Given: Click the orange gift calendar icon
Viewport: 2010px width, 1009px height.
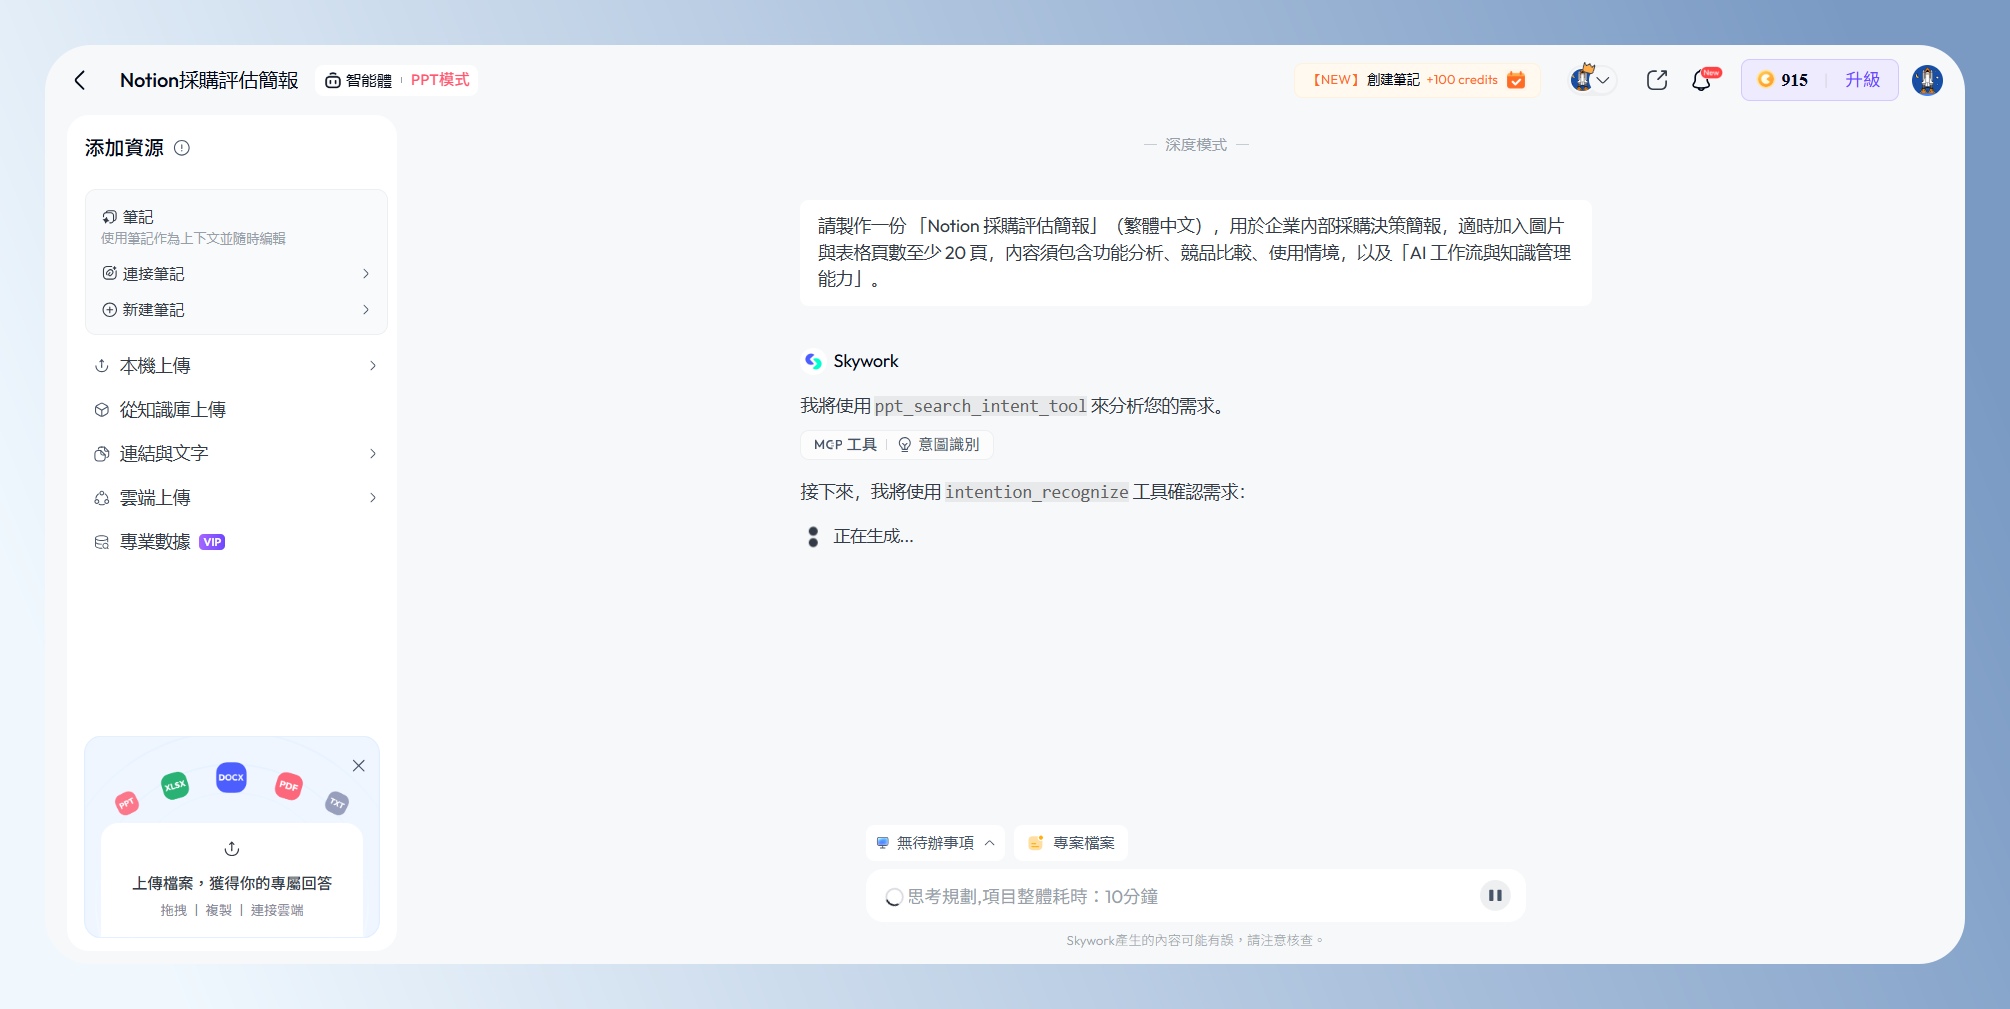Looking at the screenshot, I should pos(1516,80).
